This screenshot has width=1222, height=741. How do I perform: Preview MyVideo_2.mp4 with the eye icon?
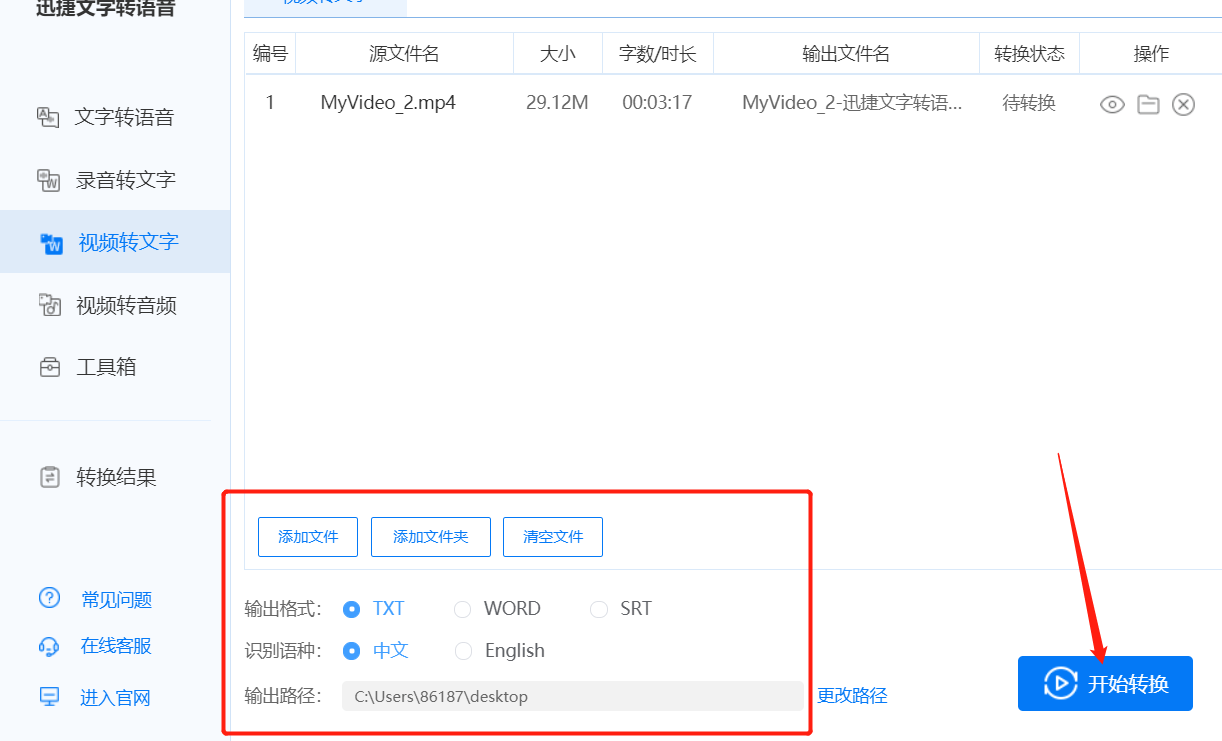tap(1112, 104)
